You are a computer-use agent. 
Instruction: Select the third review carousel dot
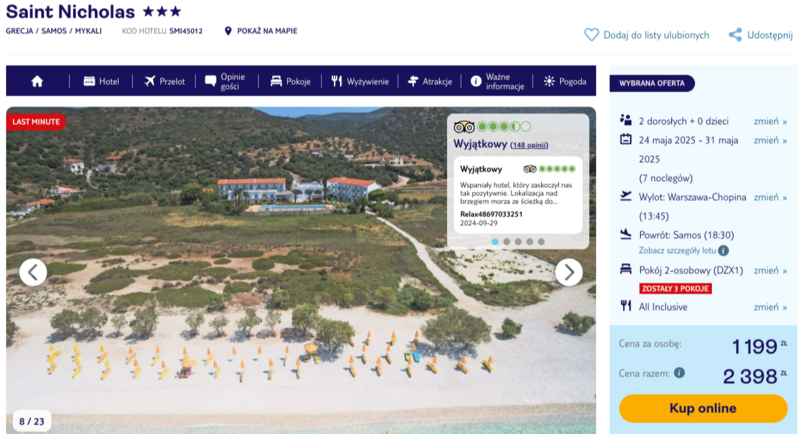(518, 242)
